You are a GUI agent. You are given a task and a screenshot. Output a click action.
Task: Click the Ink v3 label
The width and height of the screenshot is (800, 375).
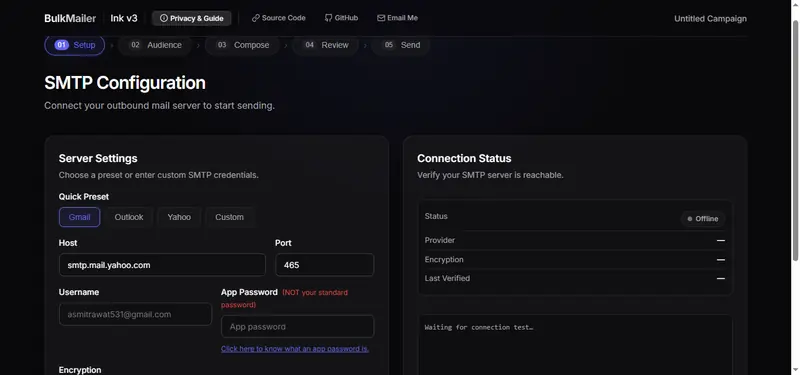tap(124, 18)
